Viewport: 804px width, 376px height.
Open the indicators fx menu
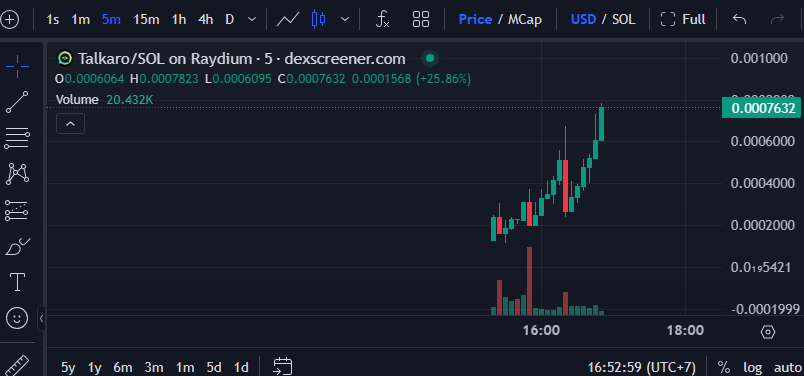383,20
